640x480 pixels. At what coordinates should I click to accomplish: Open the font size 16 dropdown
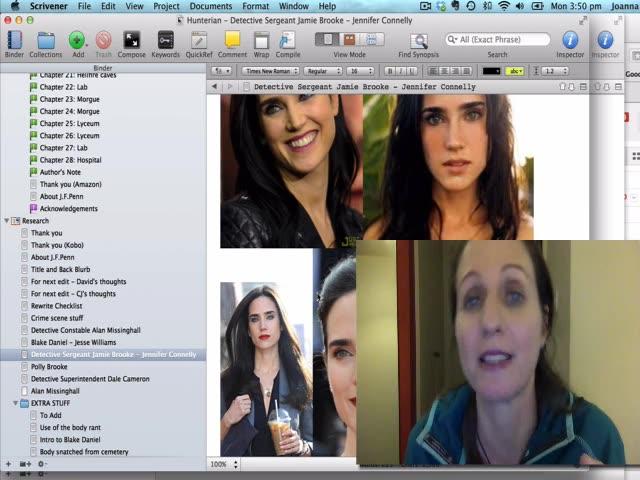point(360,71)
